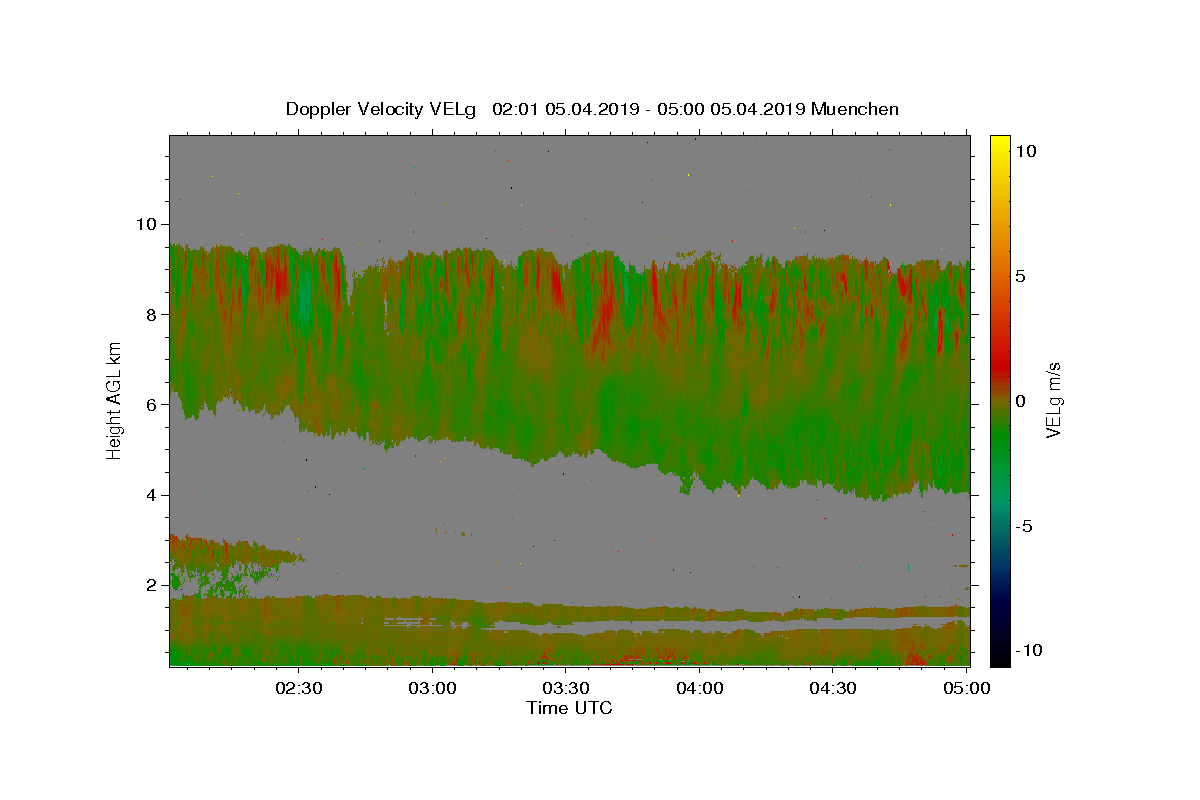Click the 'Time UTC' axis label

(569, 708)
